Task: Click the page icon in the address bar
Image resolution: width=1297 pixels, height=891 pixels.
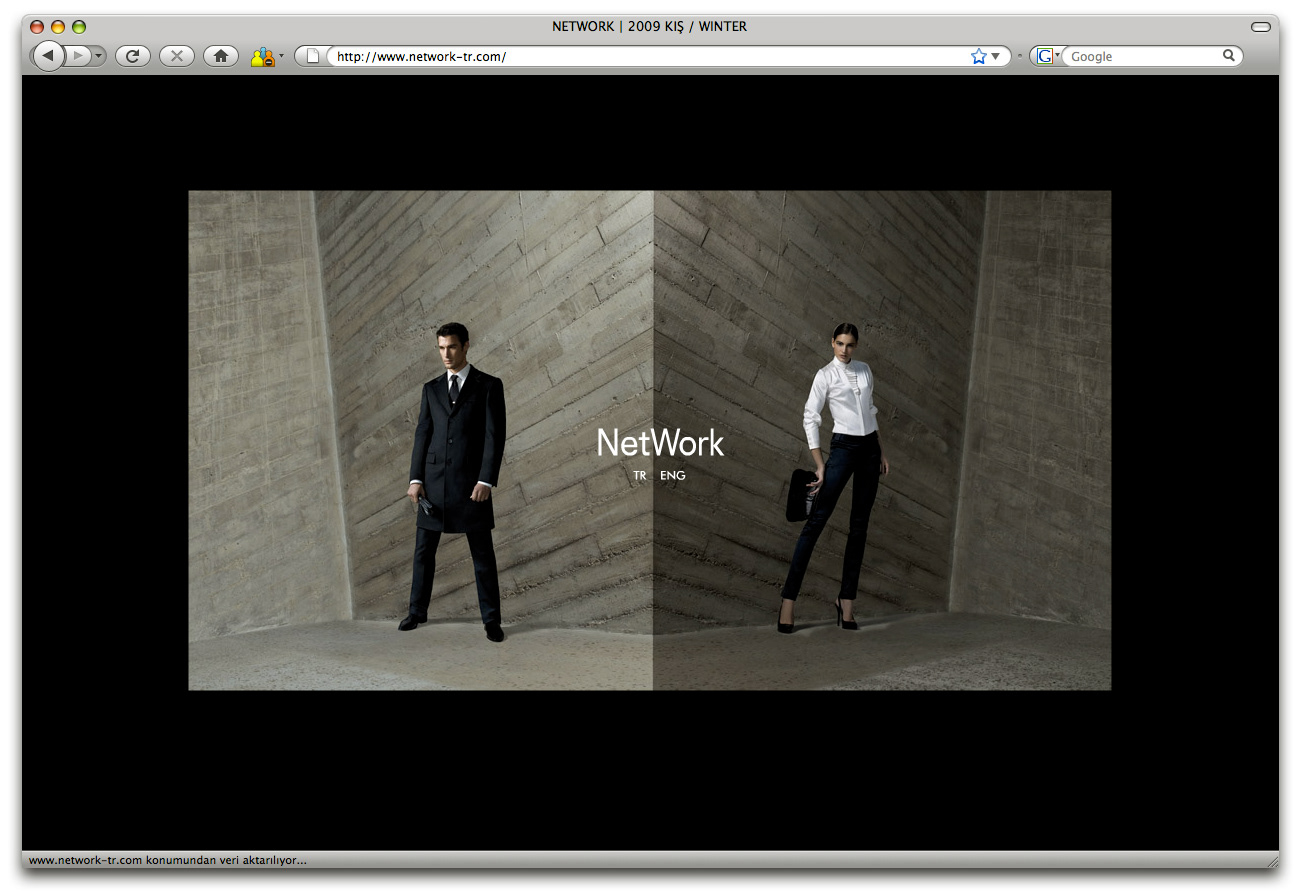Action: click(313, 57)
